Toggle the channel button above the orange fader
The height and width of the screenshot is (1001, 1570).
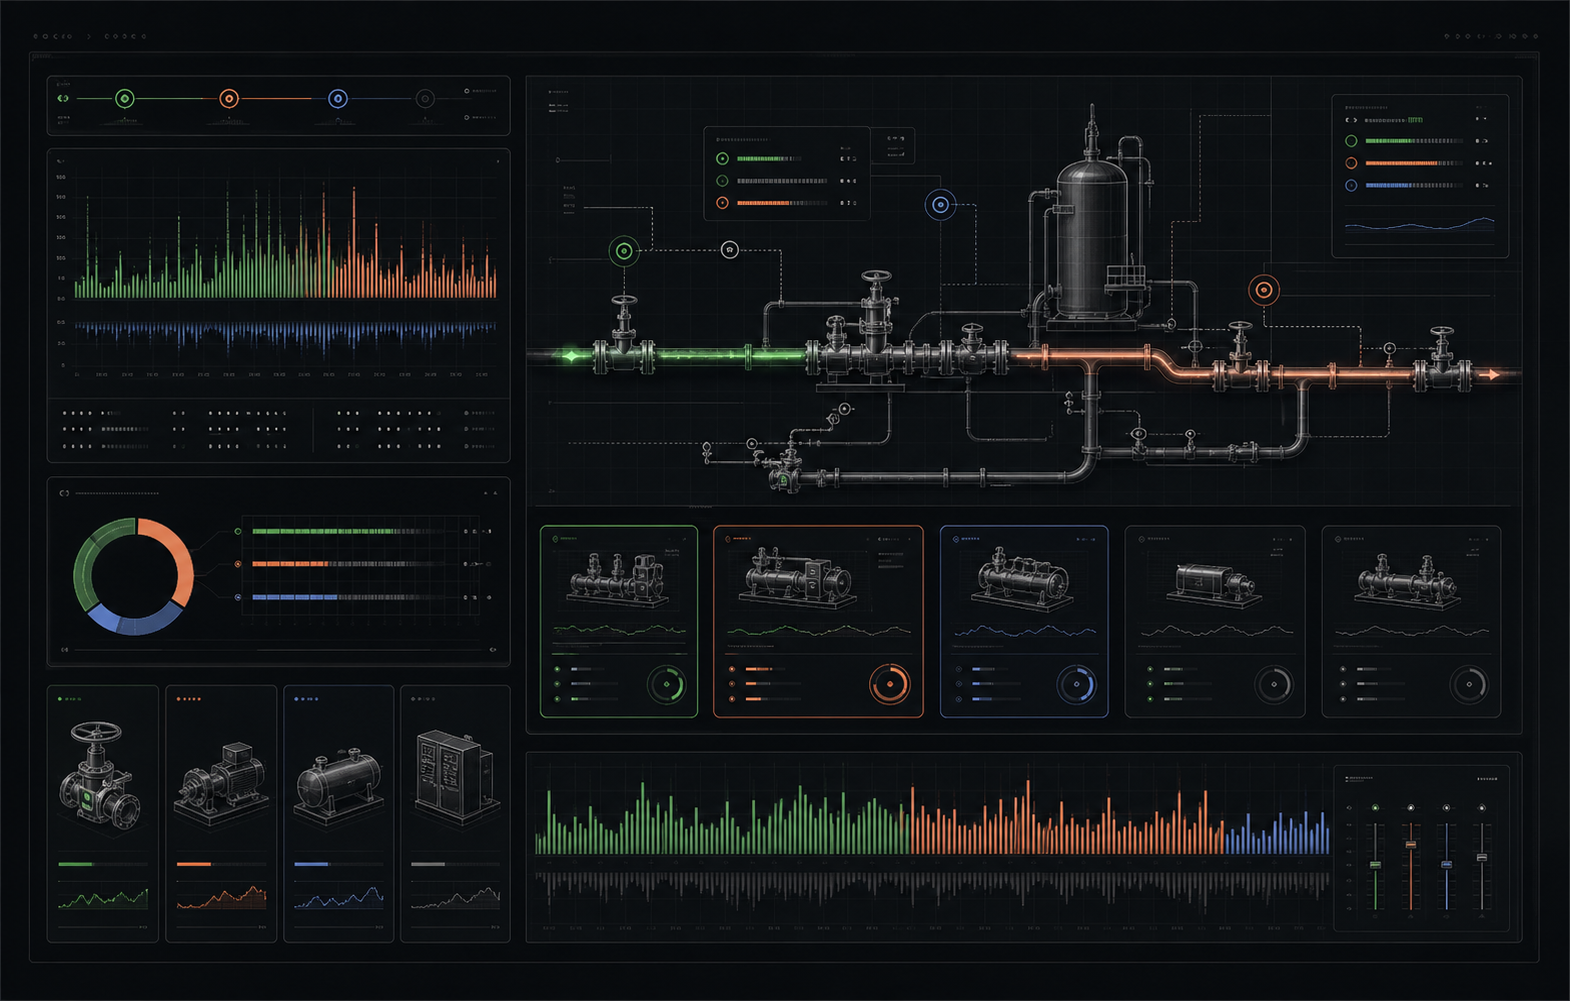(1411, 807)
